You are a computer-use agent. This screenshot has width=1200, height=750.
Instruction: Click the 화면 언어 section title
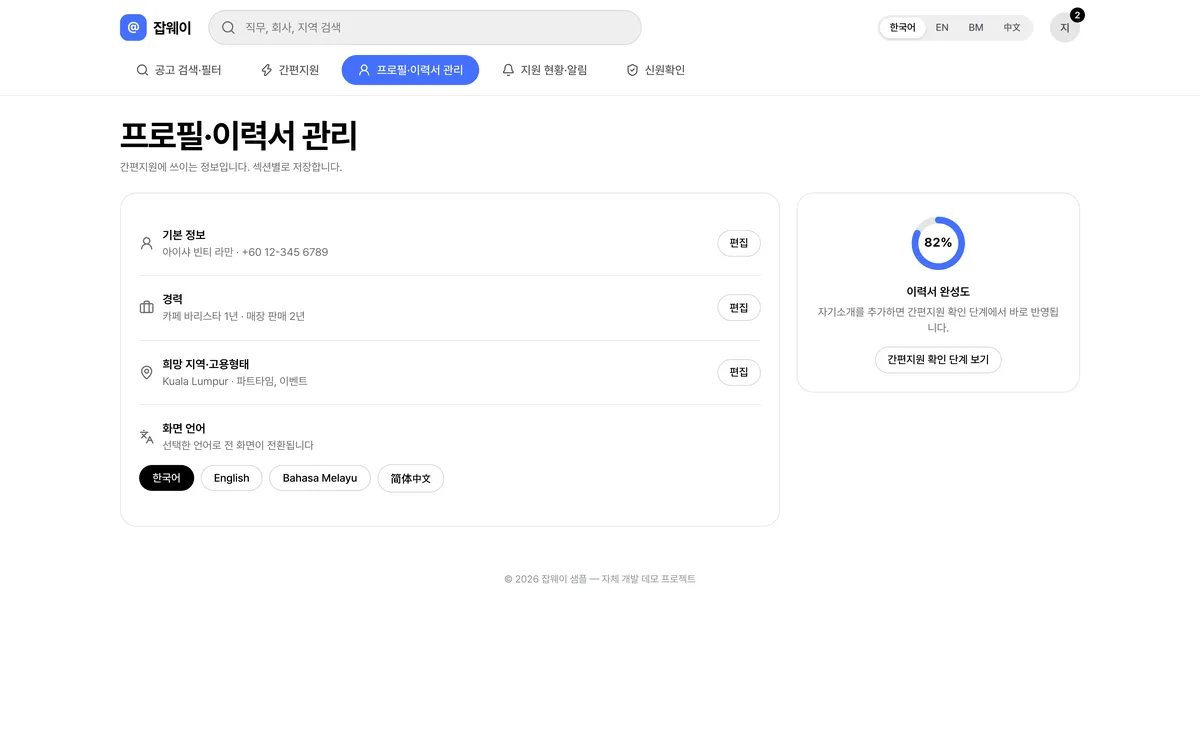point(184,428)
